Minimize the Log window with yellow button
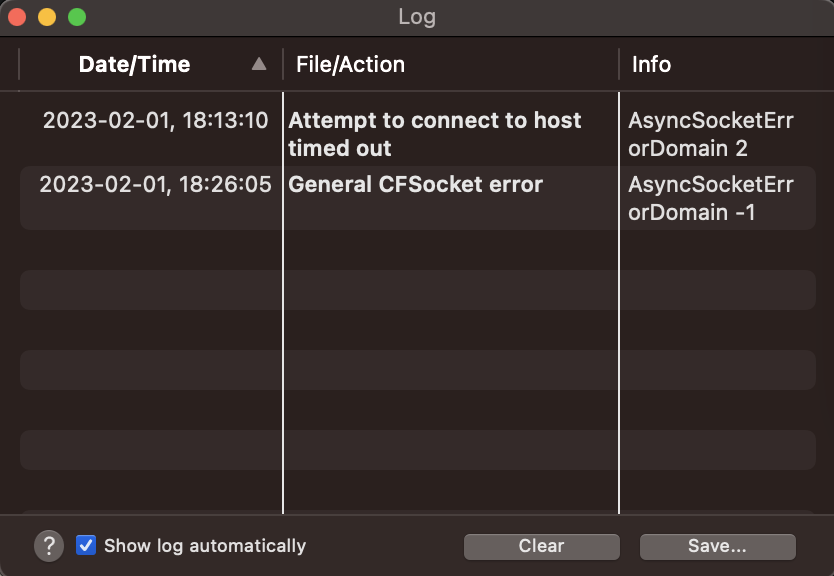Viewport: 834px width, 576px height. point(47,17)
